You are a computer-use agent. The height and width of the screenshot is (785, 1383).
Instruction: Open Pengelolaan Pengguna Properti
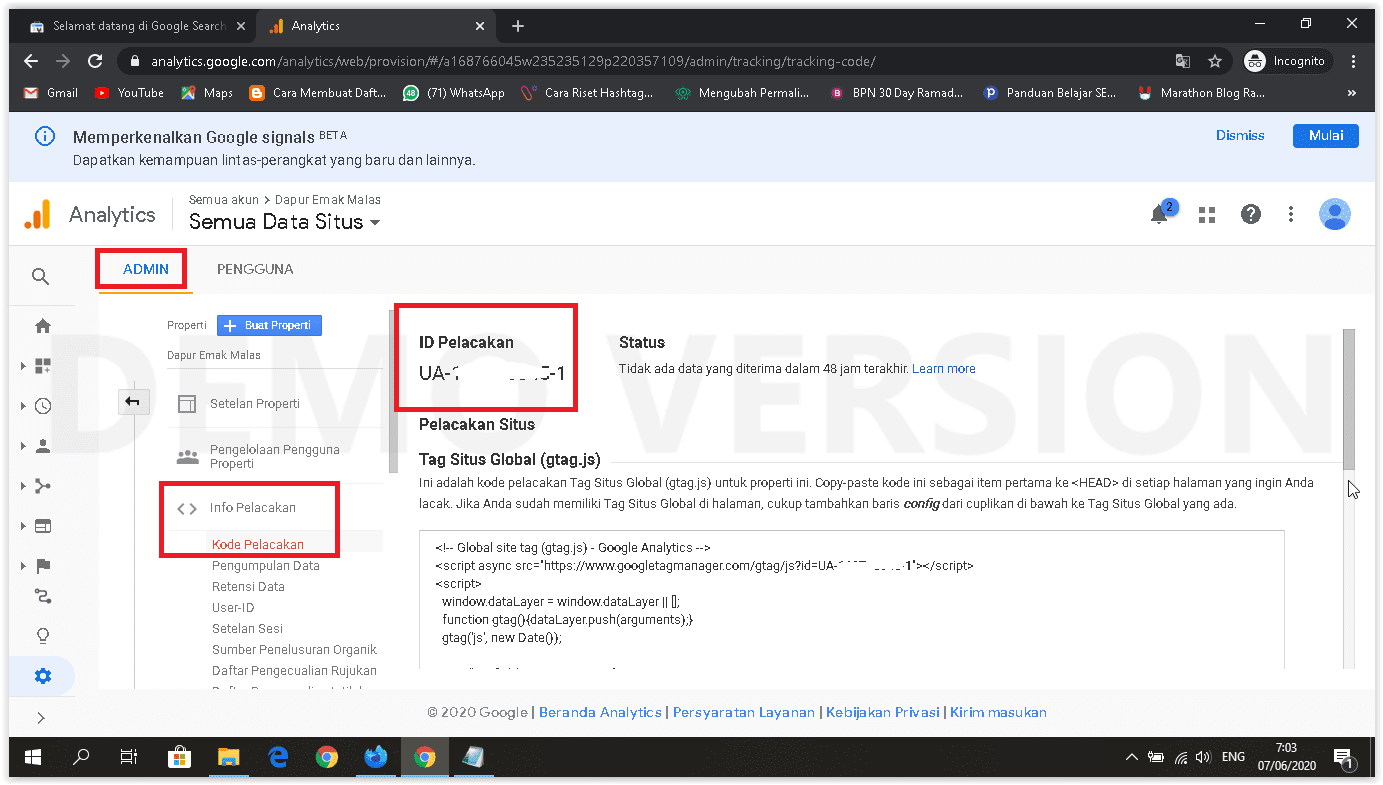(x=275, y=457)
